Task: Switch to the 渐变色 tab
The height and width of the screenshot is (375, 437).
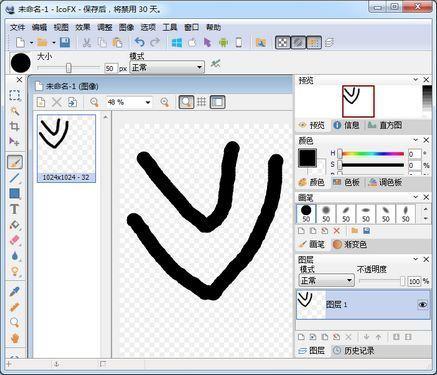Action: tap(350, 244)
